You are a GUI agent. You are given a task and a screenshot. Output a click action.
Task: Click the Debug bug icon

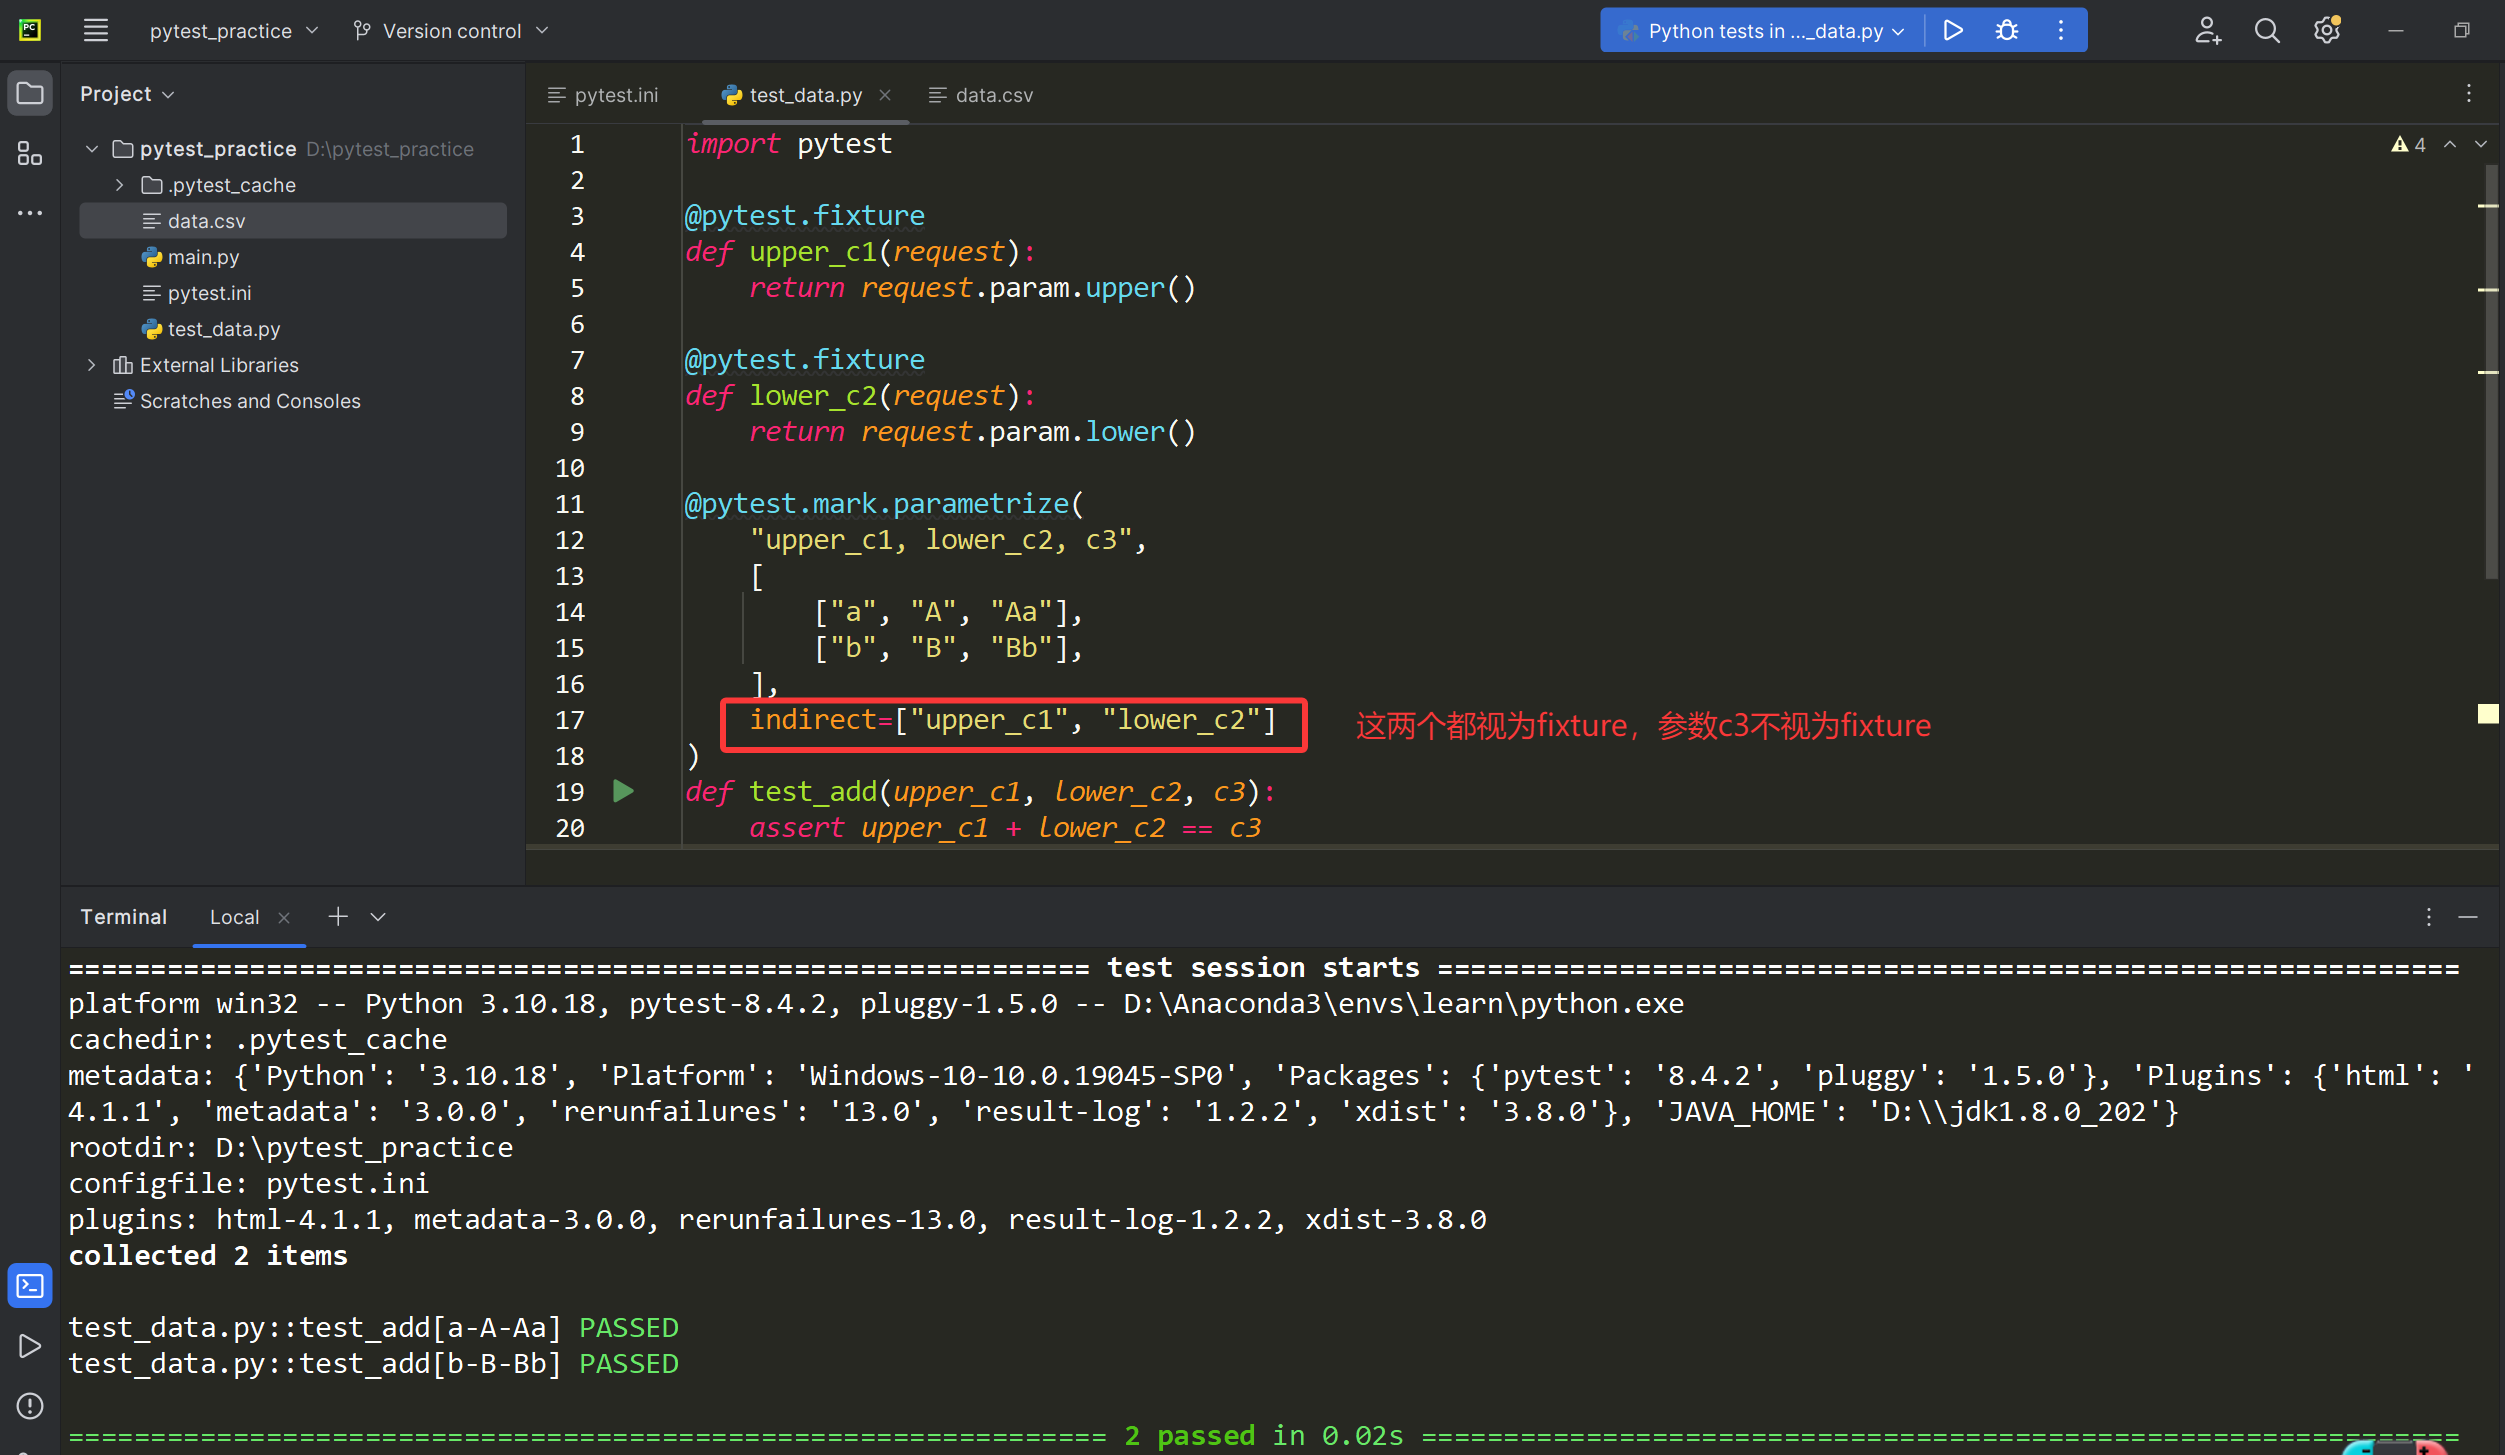[2006, 31]
